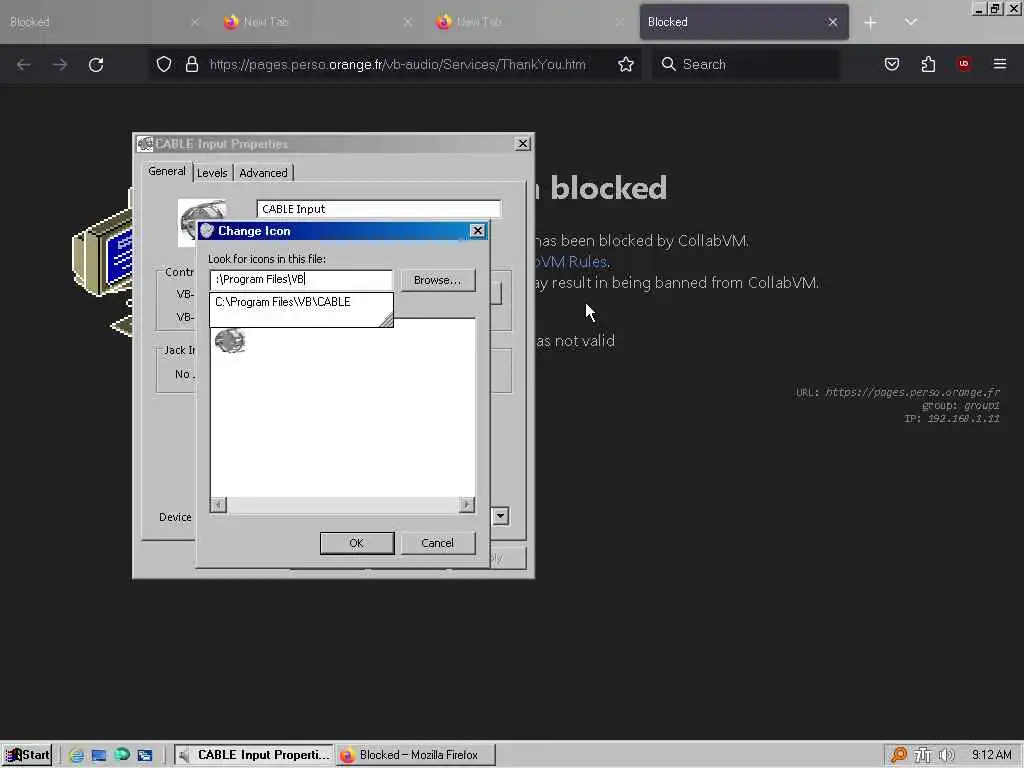Click the CABLE Input device name field
The height and width of the screenshot is (768, 1024).
click(x=379, y=209)
